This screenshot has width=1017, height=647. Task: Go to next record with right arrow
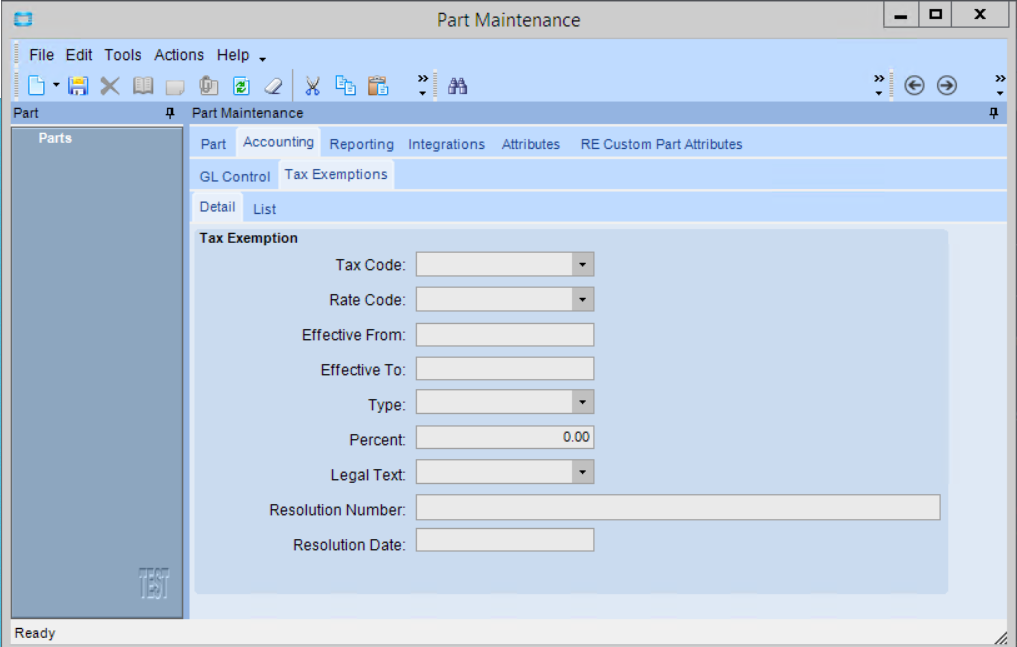coord(946,85)
